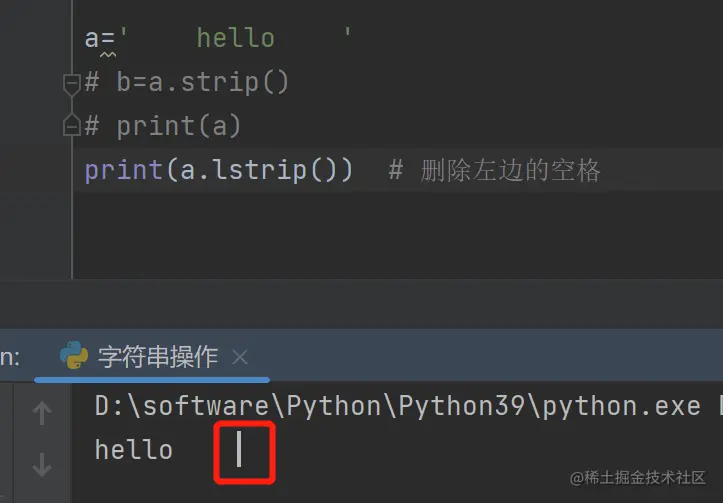Click the 'hello' console output text
The height and width of the screenshot is (503, 723).
point(134,450)
